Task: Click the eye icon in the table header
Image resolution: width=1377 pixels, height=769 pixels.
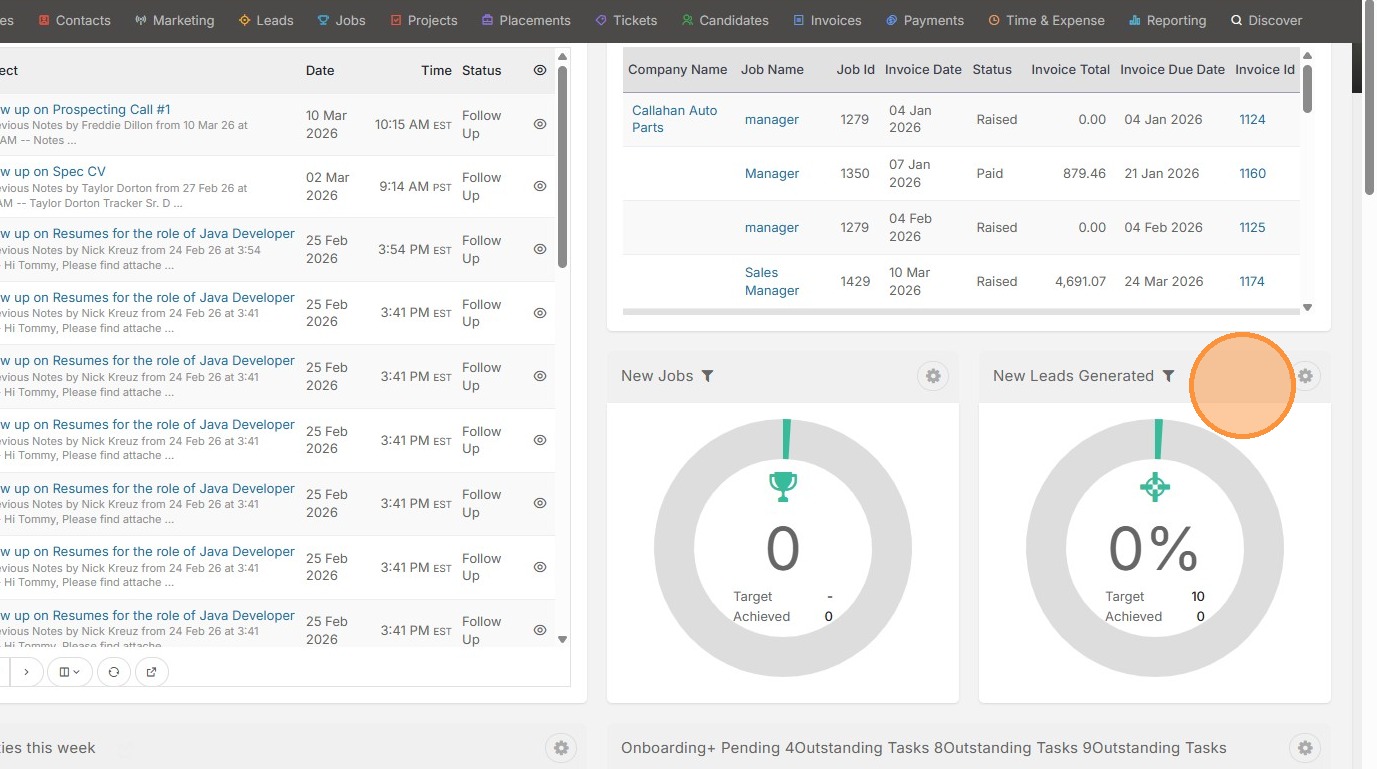Action: point(540,70)
